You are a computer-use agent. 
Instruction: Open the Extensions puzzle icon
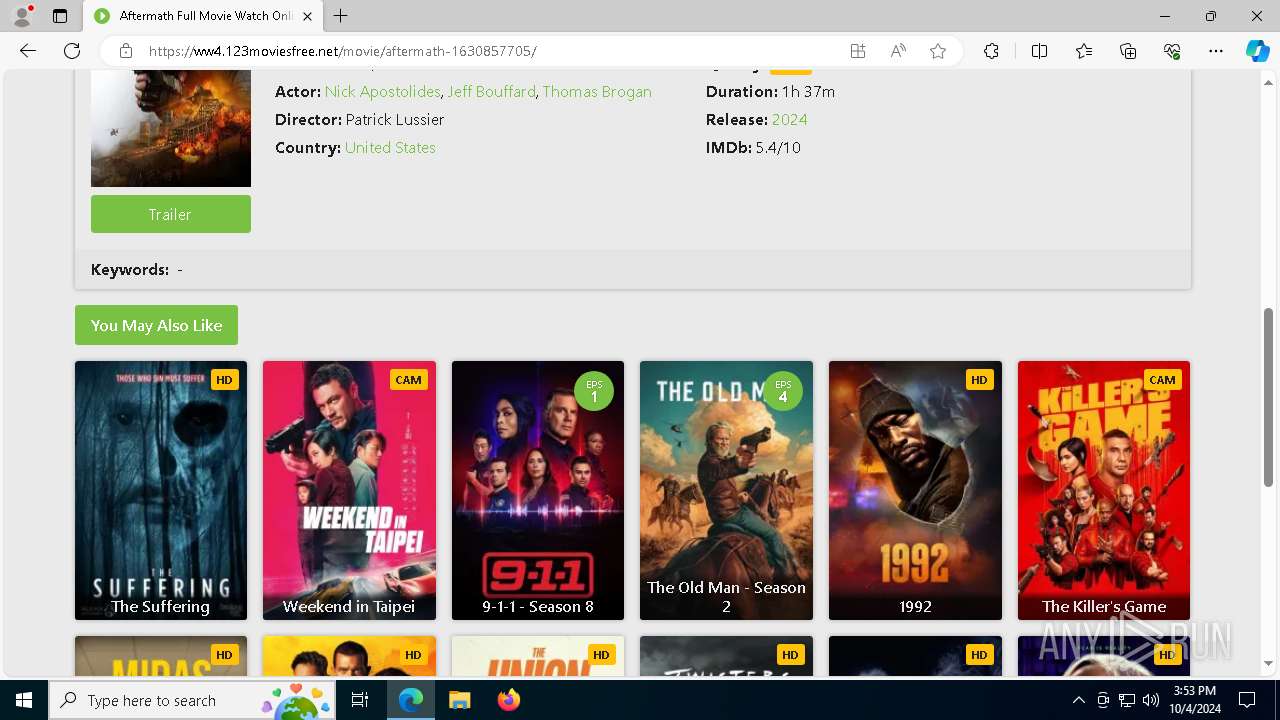991,51
